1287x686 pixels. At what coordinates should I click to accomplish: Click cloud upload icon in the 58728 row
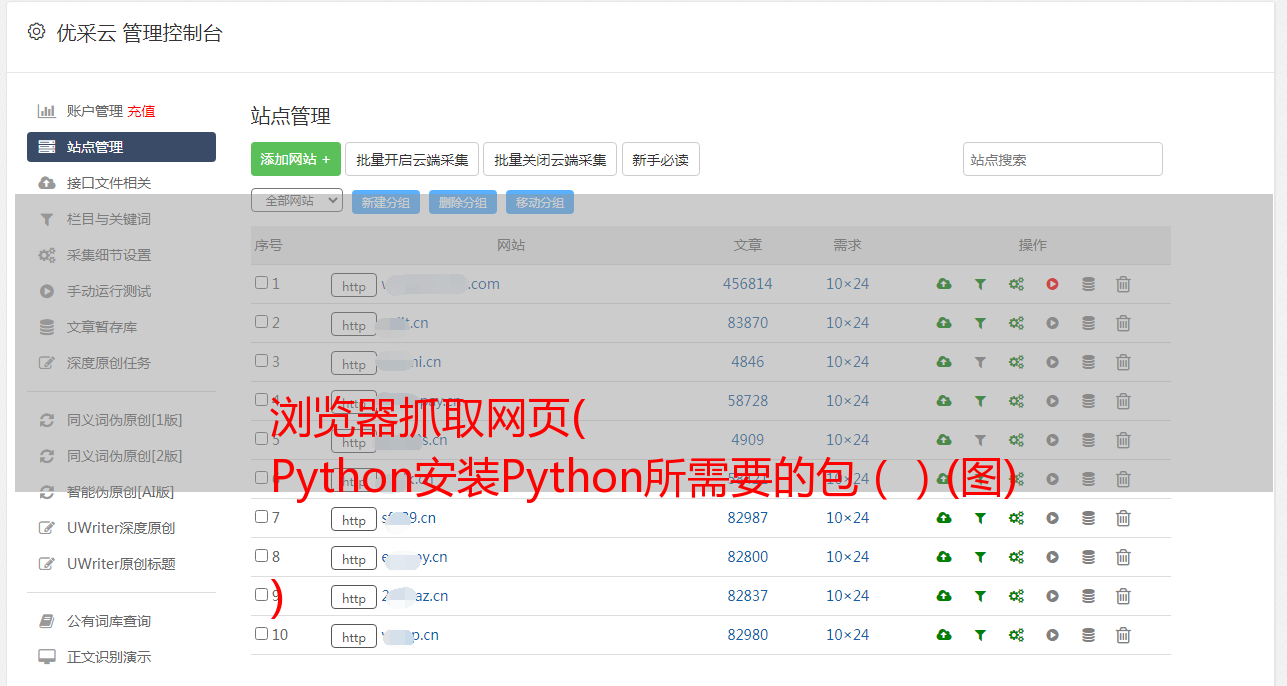pos(944,401)
